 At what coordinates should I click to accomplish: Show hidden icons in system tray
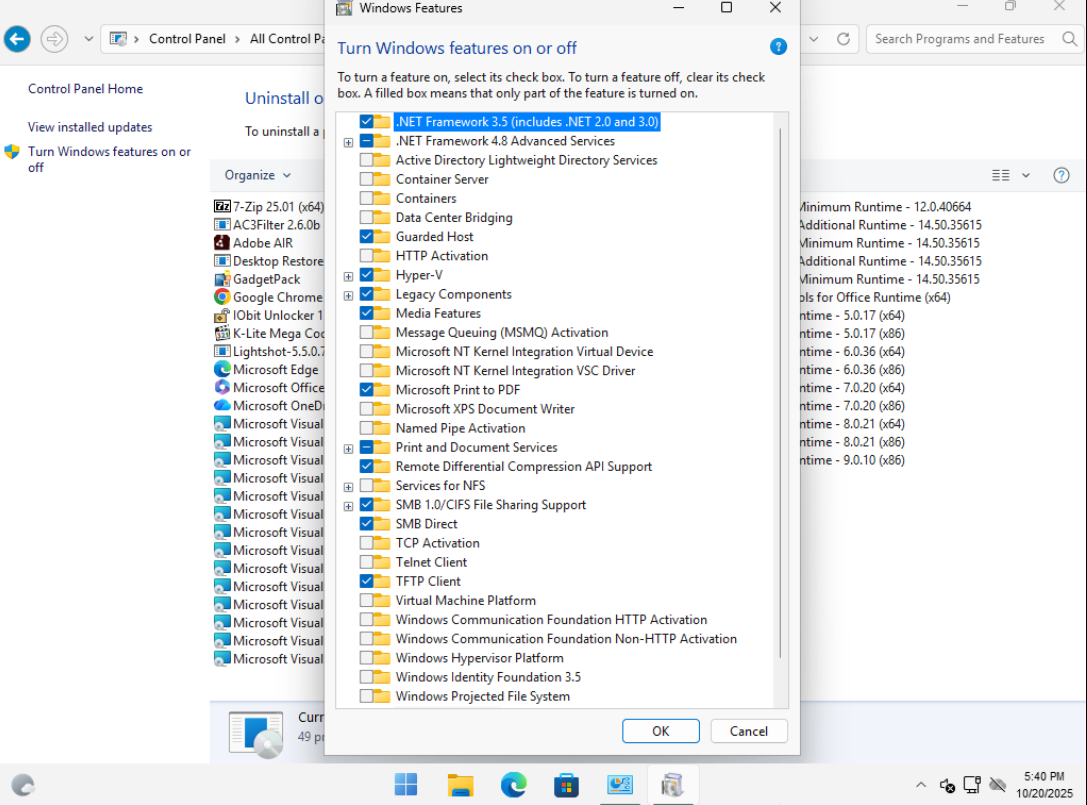[x=921, y=785]
